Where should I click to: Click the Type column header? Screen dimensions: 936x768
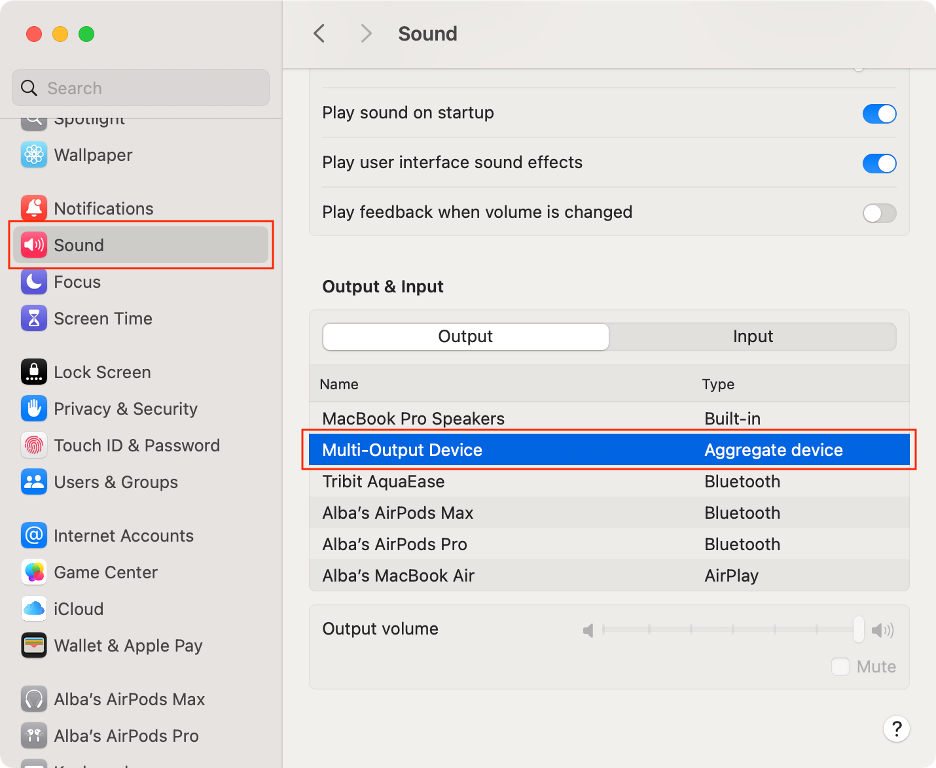point(718,384)
